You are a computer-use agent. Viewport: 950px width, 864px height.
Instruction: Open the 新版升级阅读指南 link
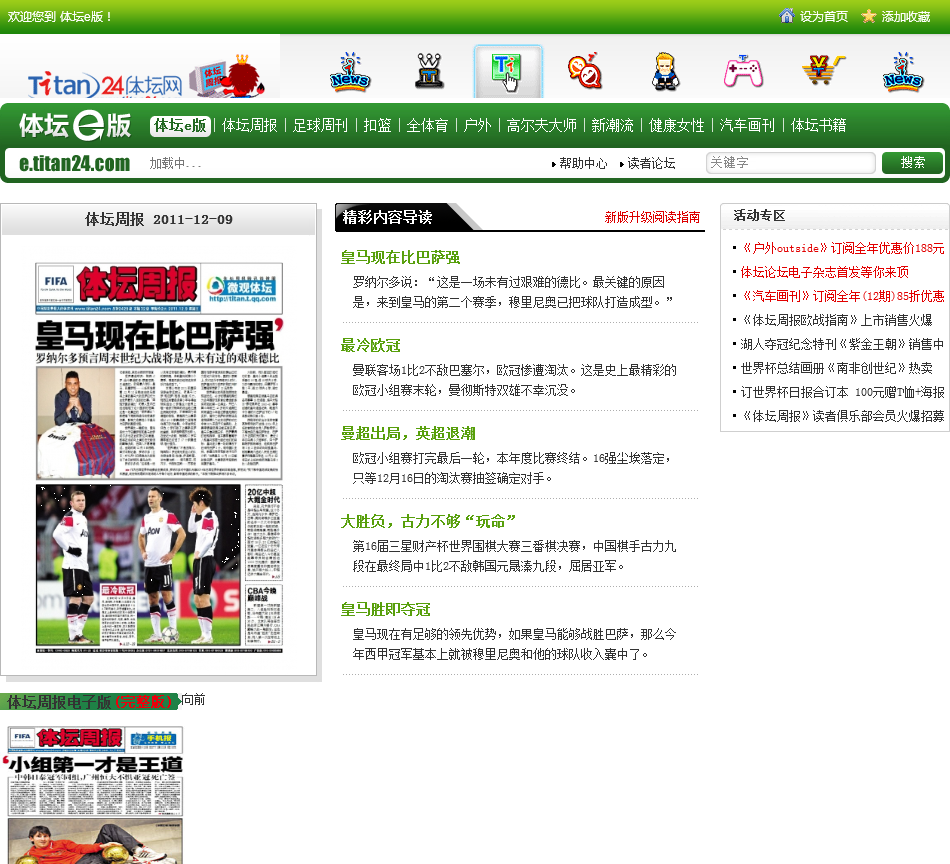pos(652,217)
